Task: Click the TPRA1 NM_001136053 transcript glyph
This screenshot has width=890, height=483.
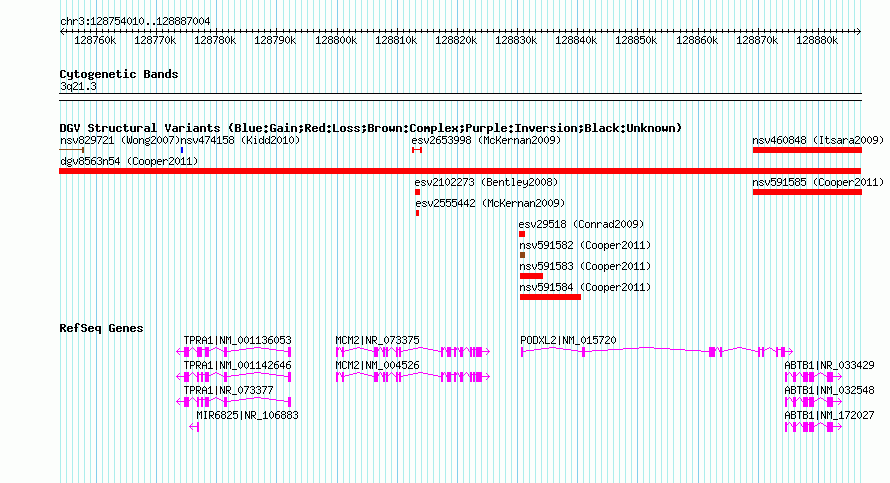Action: (x=234, y=352)
